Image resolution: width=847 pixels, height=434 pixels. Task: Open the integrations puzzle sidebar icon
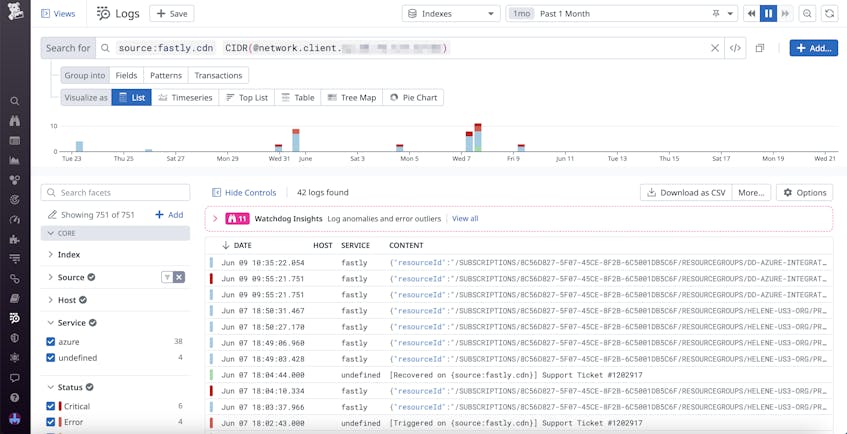[x=15, y=239]
